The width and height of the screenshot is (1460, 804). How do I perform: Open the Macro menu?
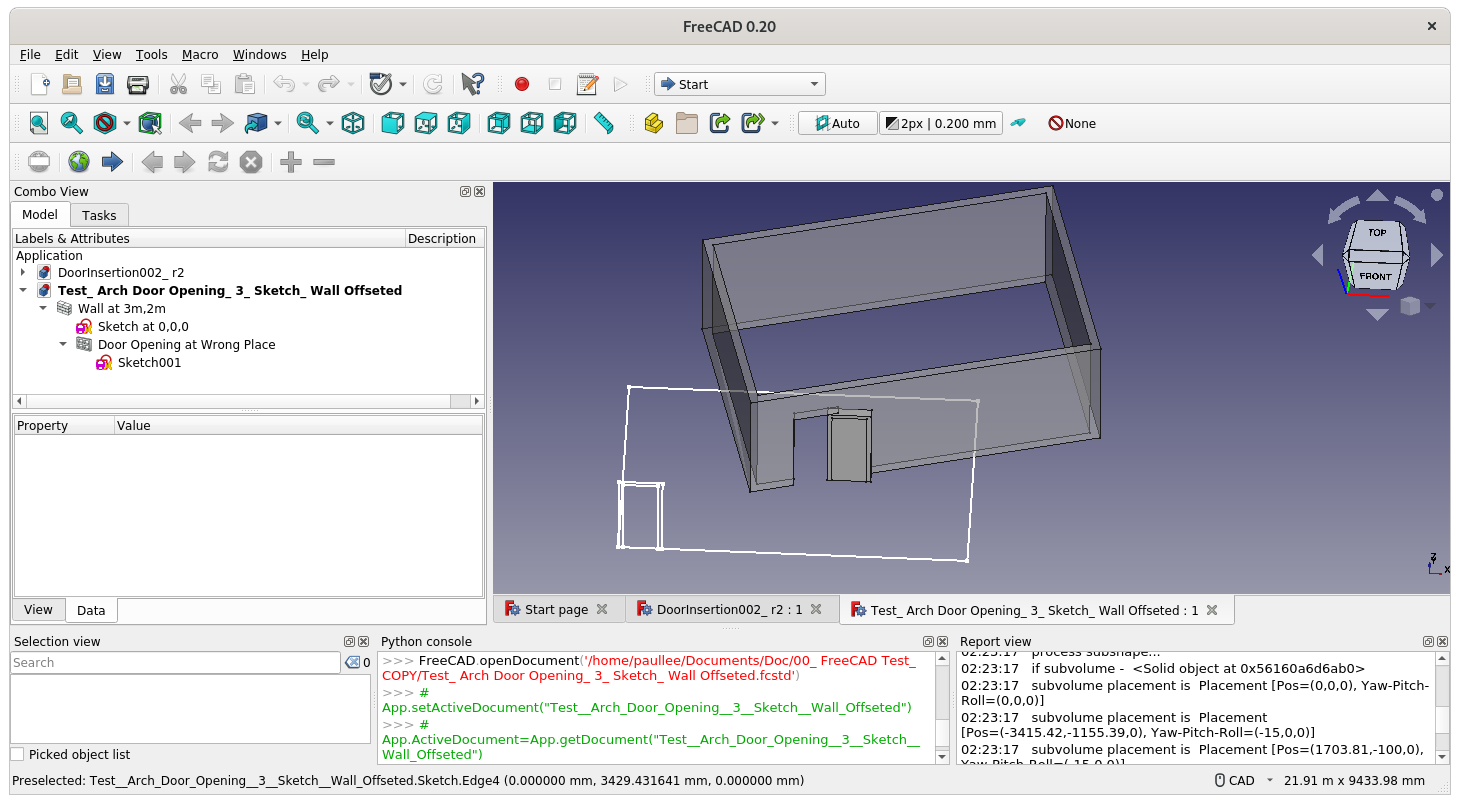tap(199, 54)
